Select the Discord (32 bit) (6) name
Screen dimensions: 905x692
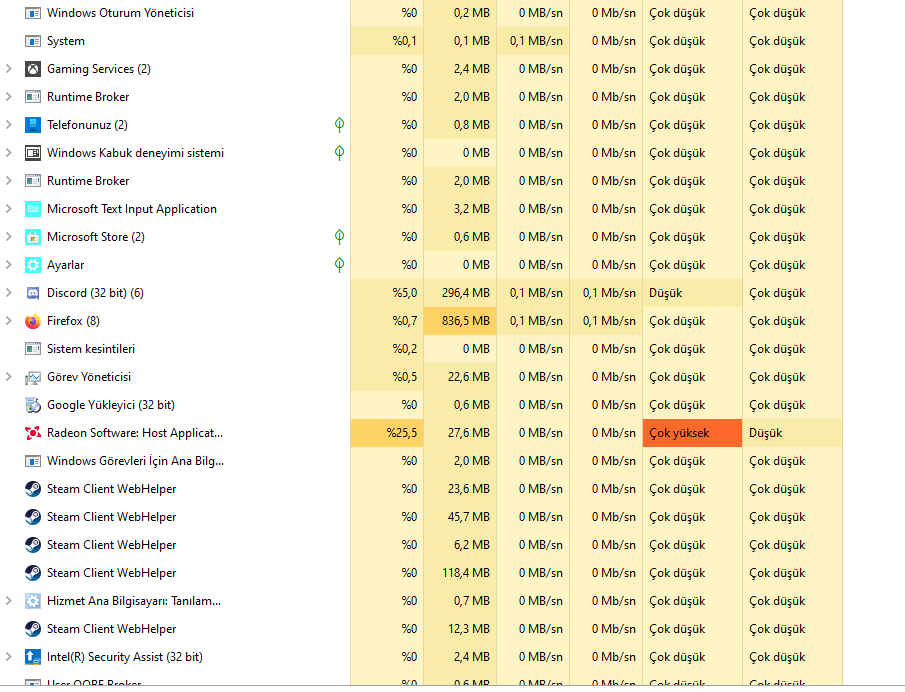point(95,293)
